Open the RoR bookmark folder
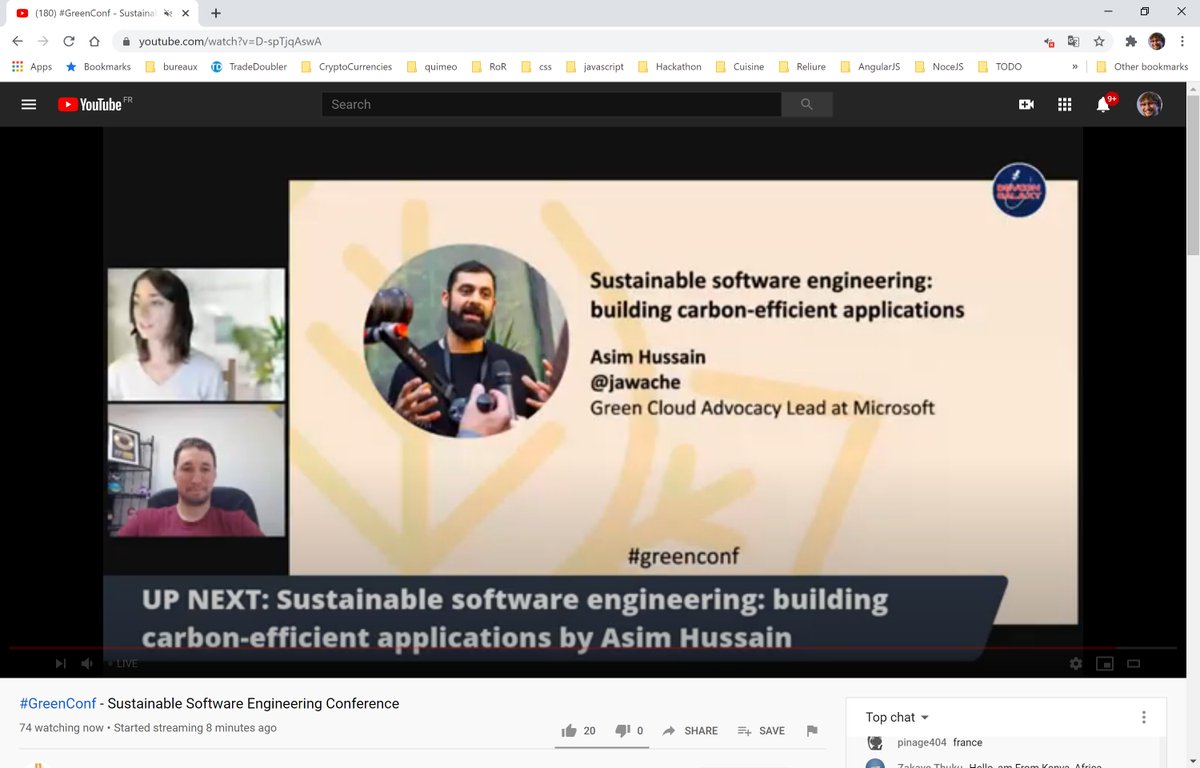 (490, 67)
